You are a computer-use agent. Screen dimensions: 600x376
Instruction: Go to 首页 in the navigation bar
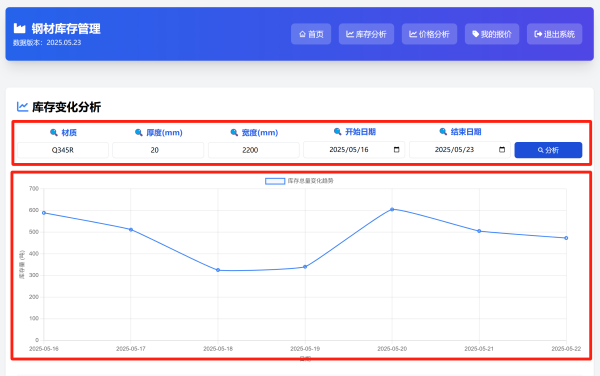tap(311, 34)
